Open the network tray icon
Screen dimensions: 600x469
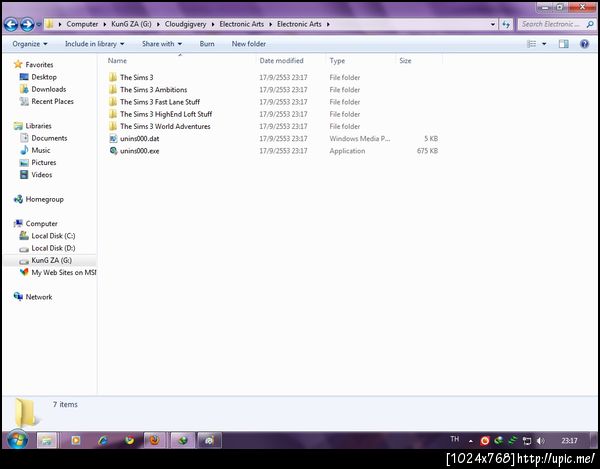click(527, 441)
